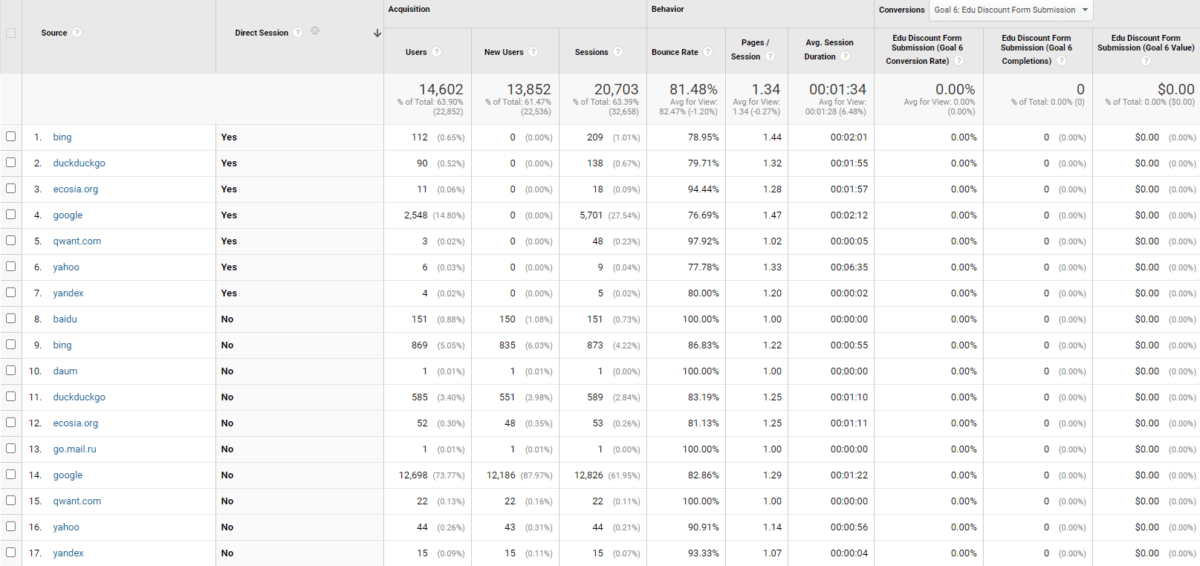
Task: Tick checkbox for row 1 bing
Action: pyautogui.click(x=11, y=137)
